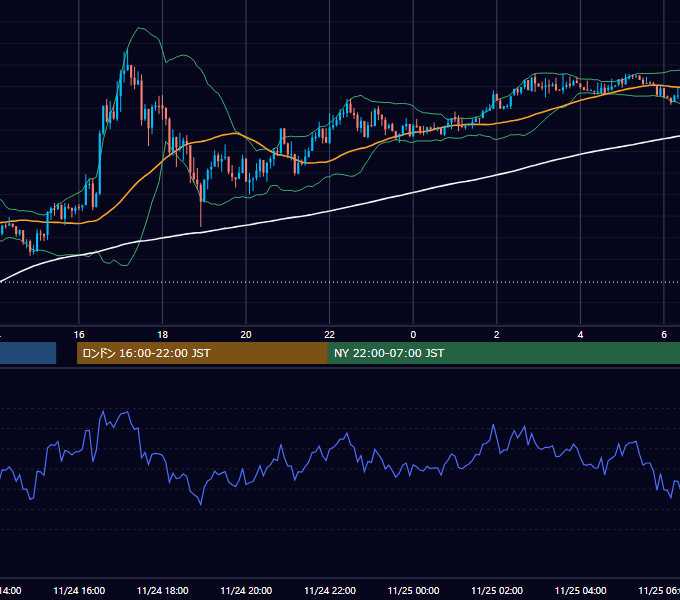
Task: Click hour label 2 on upper axis
Action: 497,335
